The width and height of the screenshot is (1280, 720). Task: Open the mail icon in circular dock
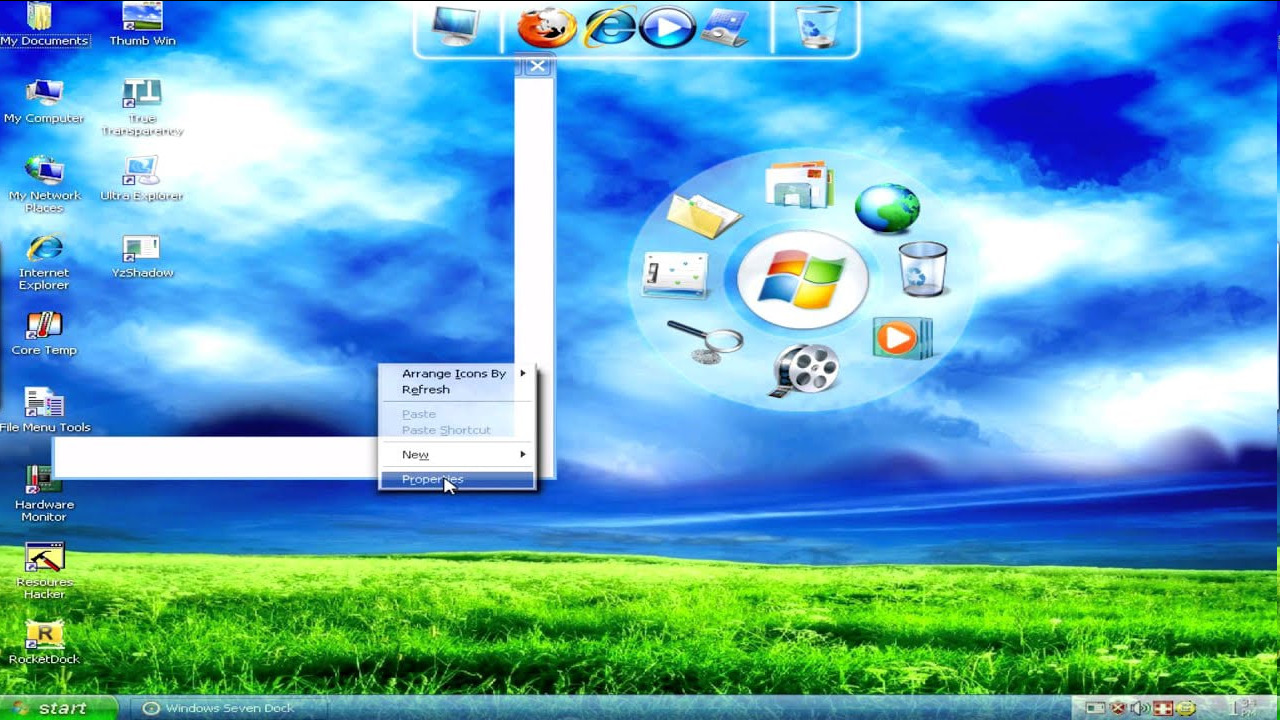click(x=799, y=184)
